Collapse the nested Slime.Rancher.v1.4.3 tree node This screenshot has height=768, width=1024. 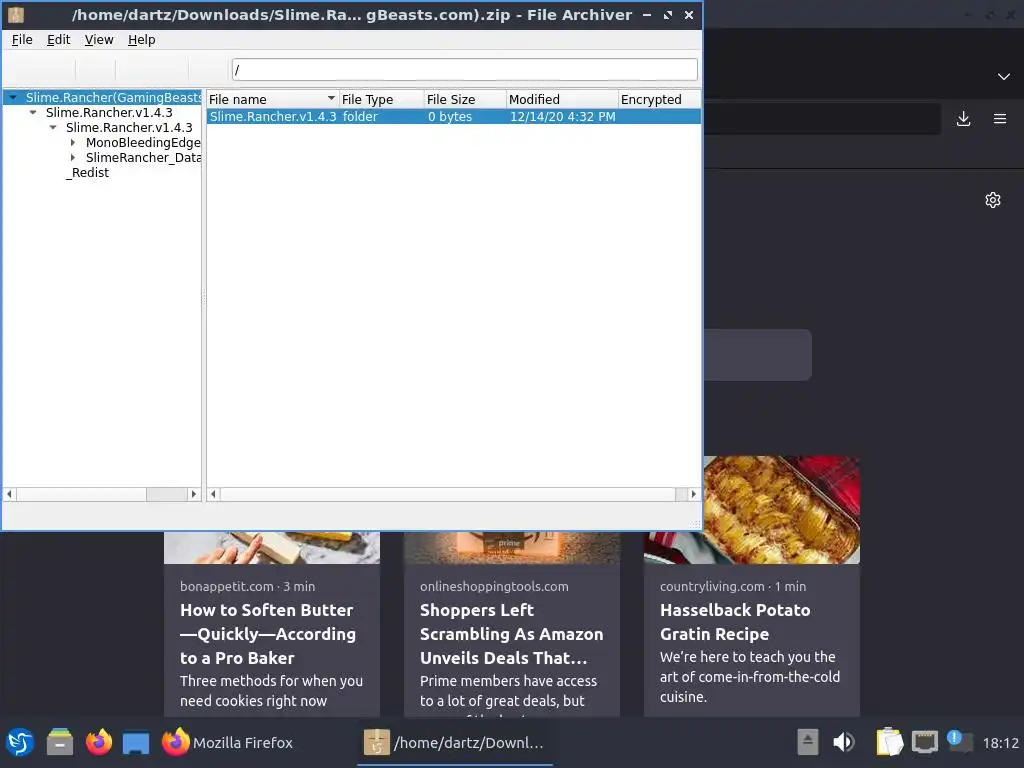click(x=53, y=127)
